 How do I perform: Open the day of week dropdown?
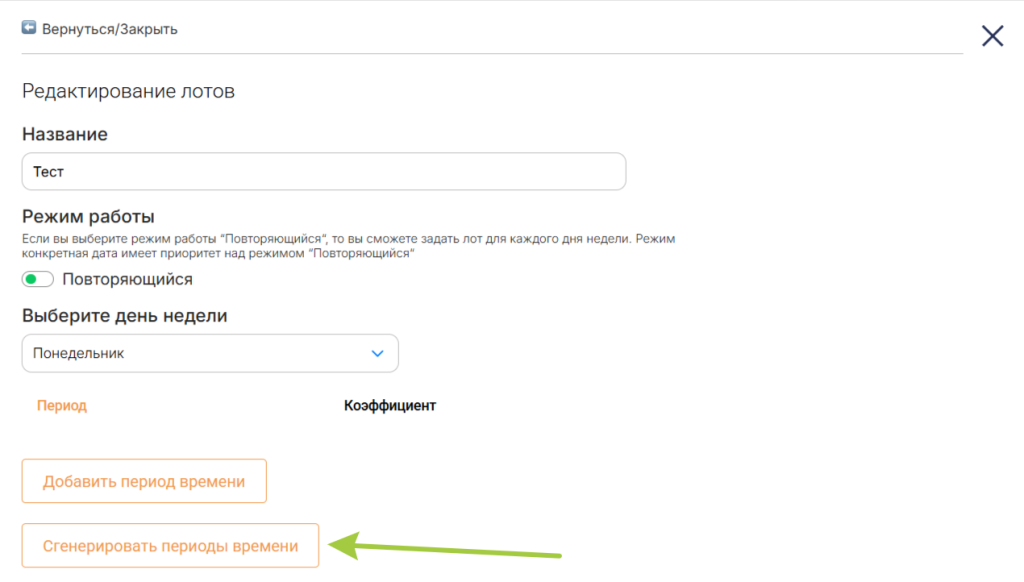(210, 353)
